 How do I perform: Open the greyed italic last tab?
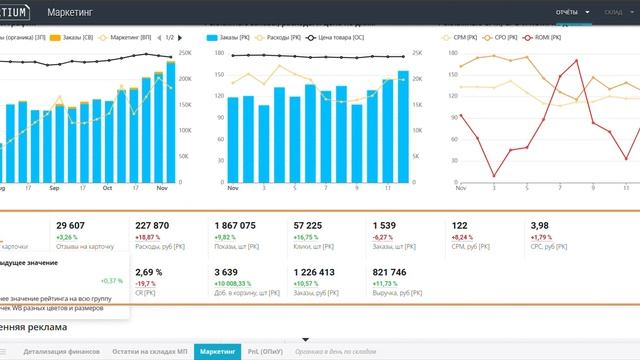pos(336,351)
